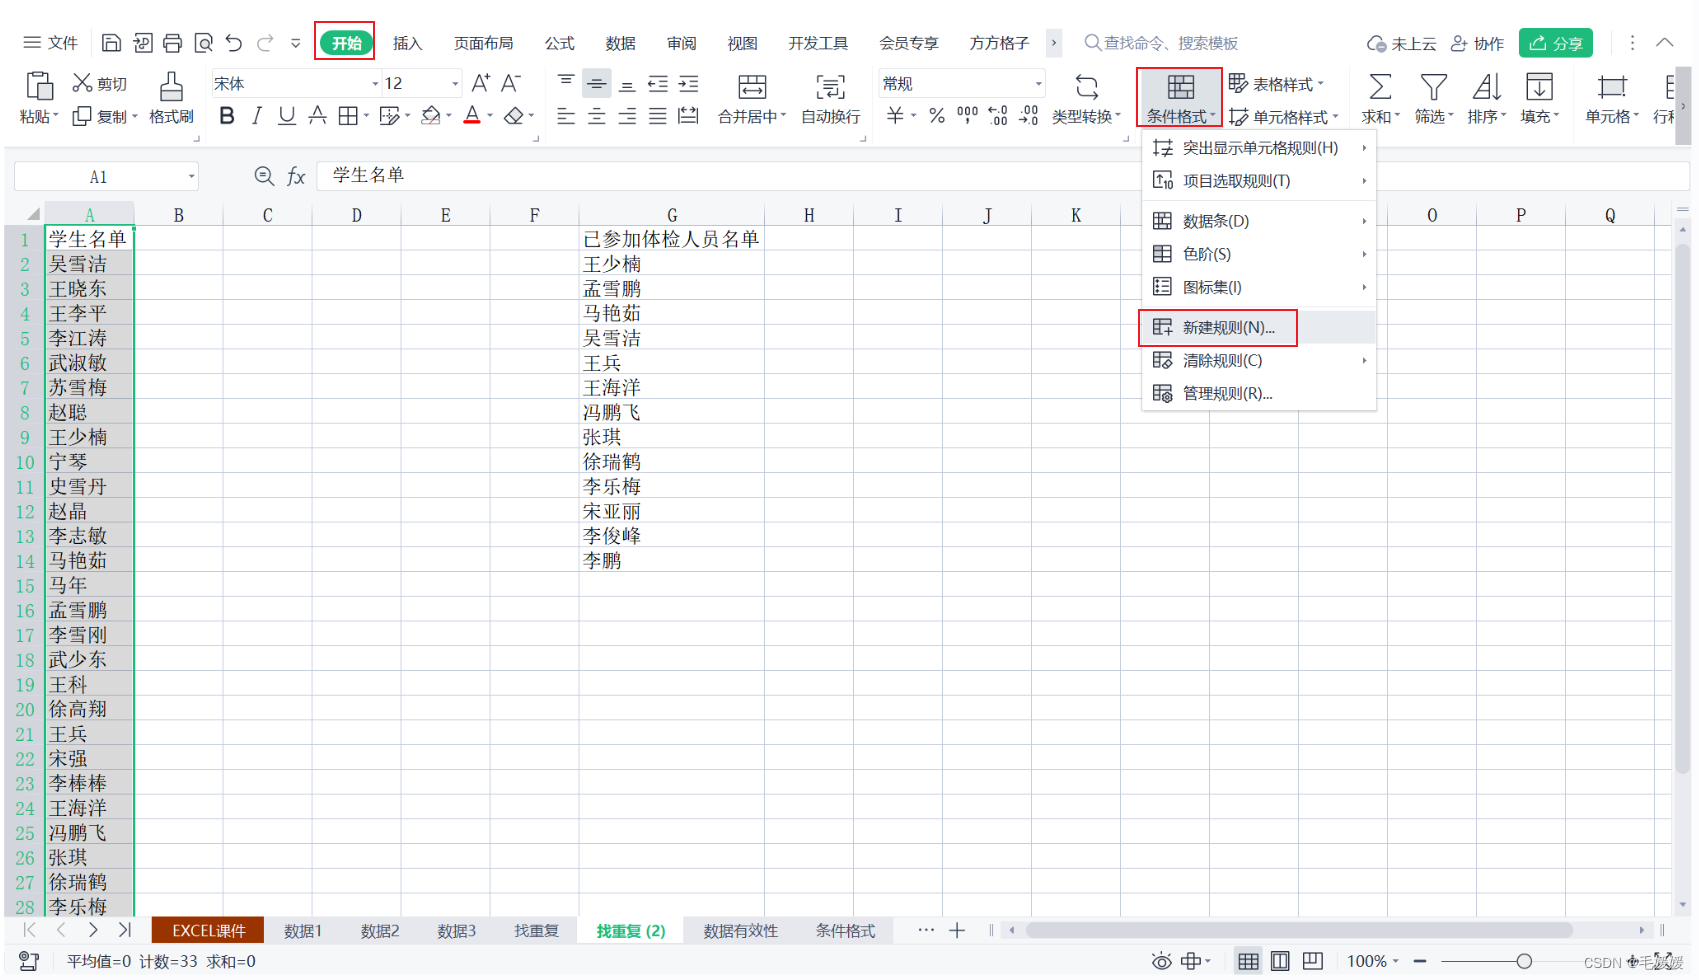Toggle horizontal center alignment

[x=597, y=116]
